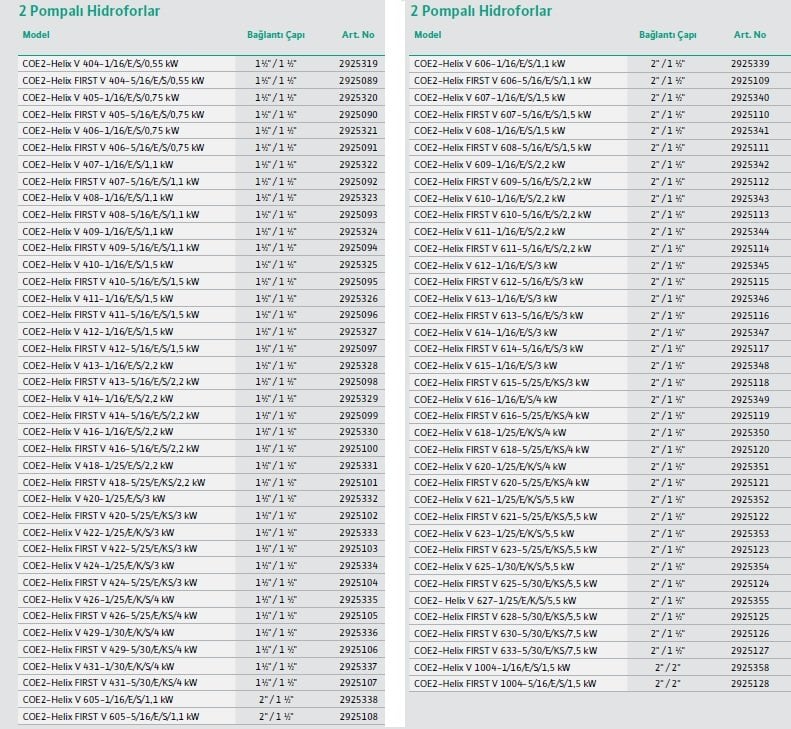Screen dimensions: 791x729
Task: Select row COE2- Helix V 627-1/25/E/K/S/5,5 kW
Action: click(600, 601)
